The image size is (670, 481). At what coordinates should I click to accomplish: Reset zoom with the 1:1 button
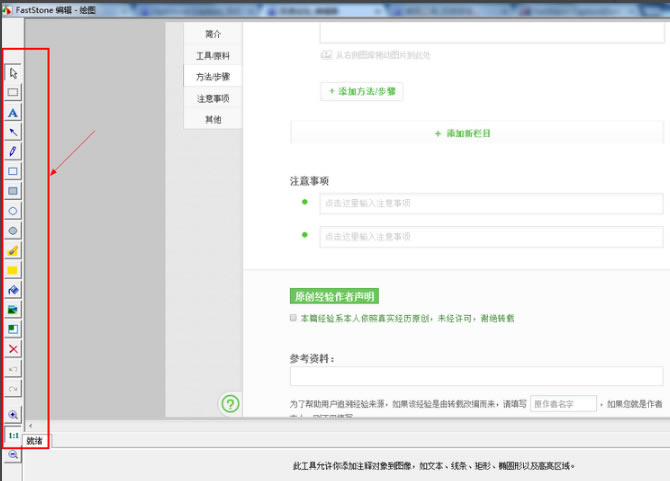click(13, 435)
